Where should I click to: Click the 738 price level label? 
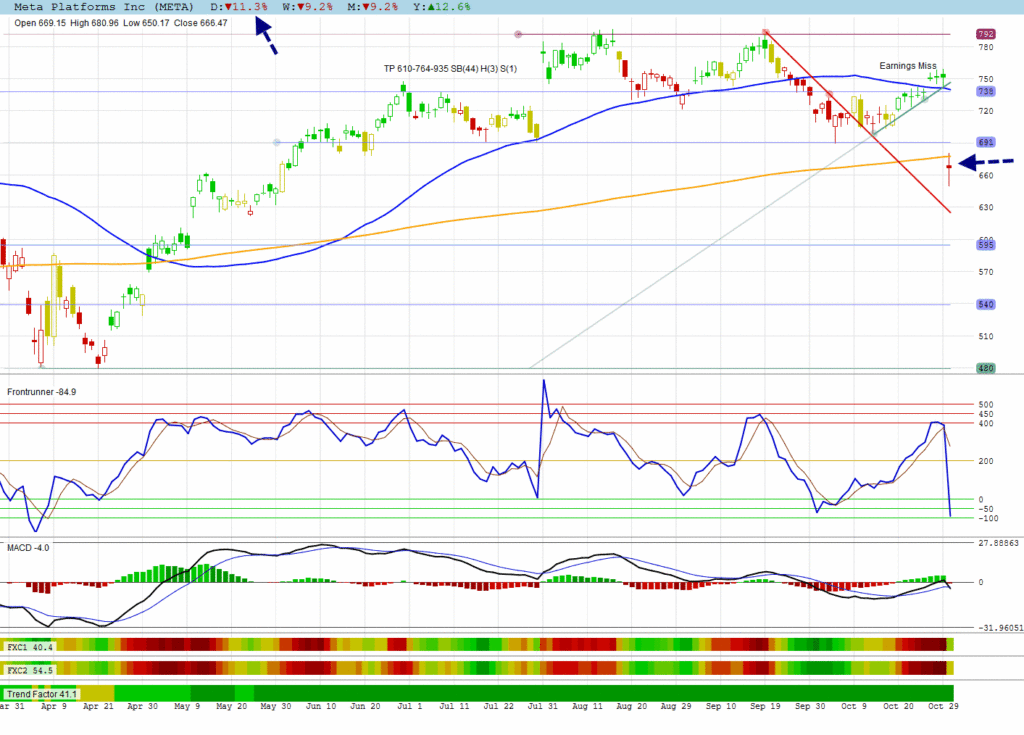[985, 91]
